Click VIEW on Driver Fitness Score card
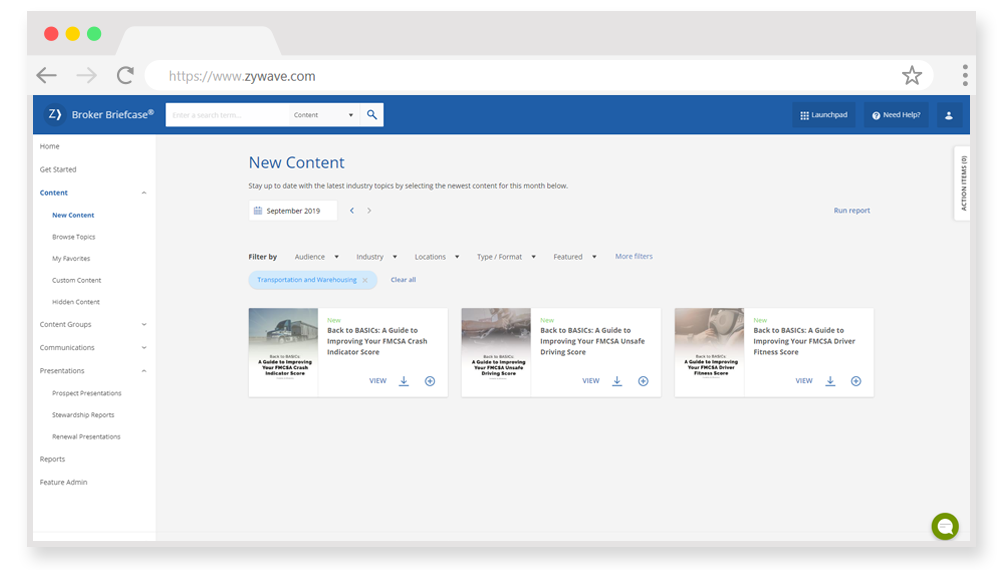The width and height of the screenshot is (1000, 570). click(x=804, y=381)
